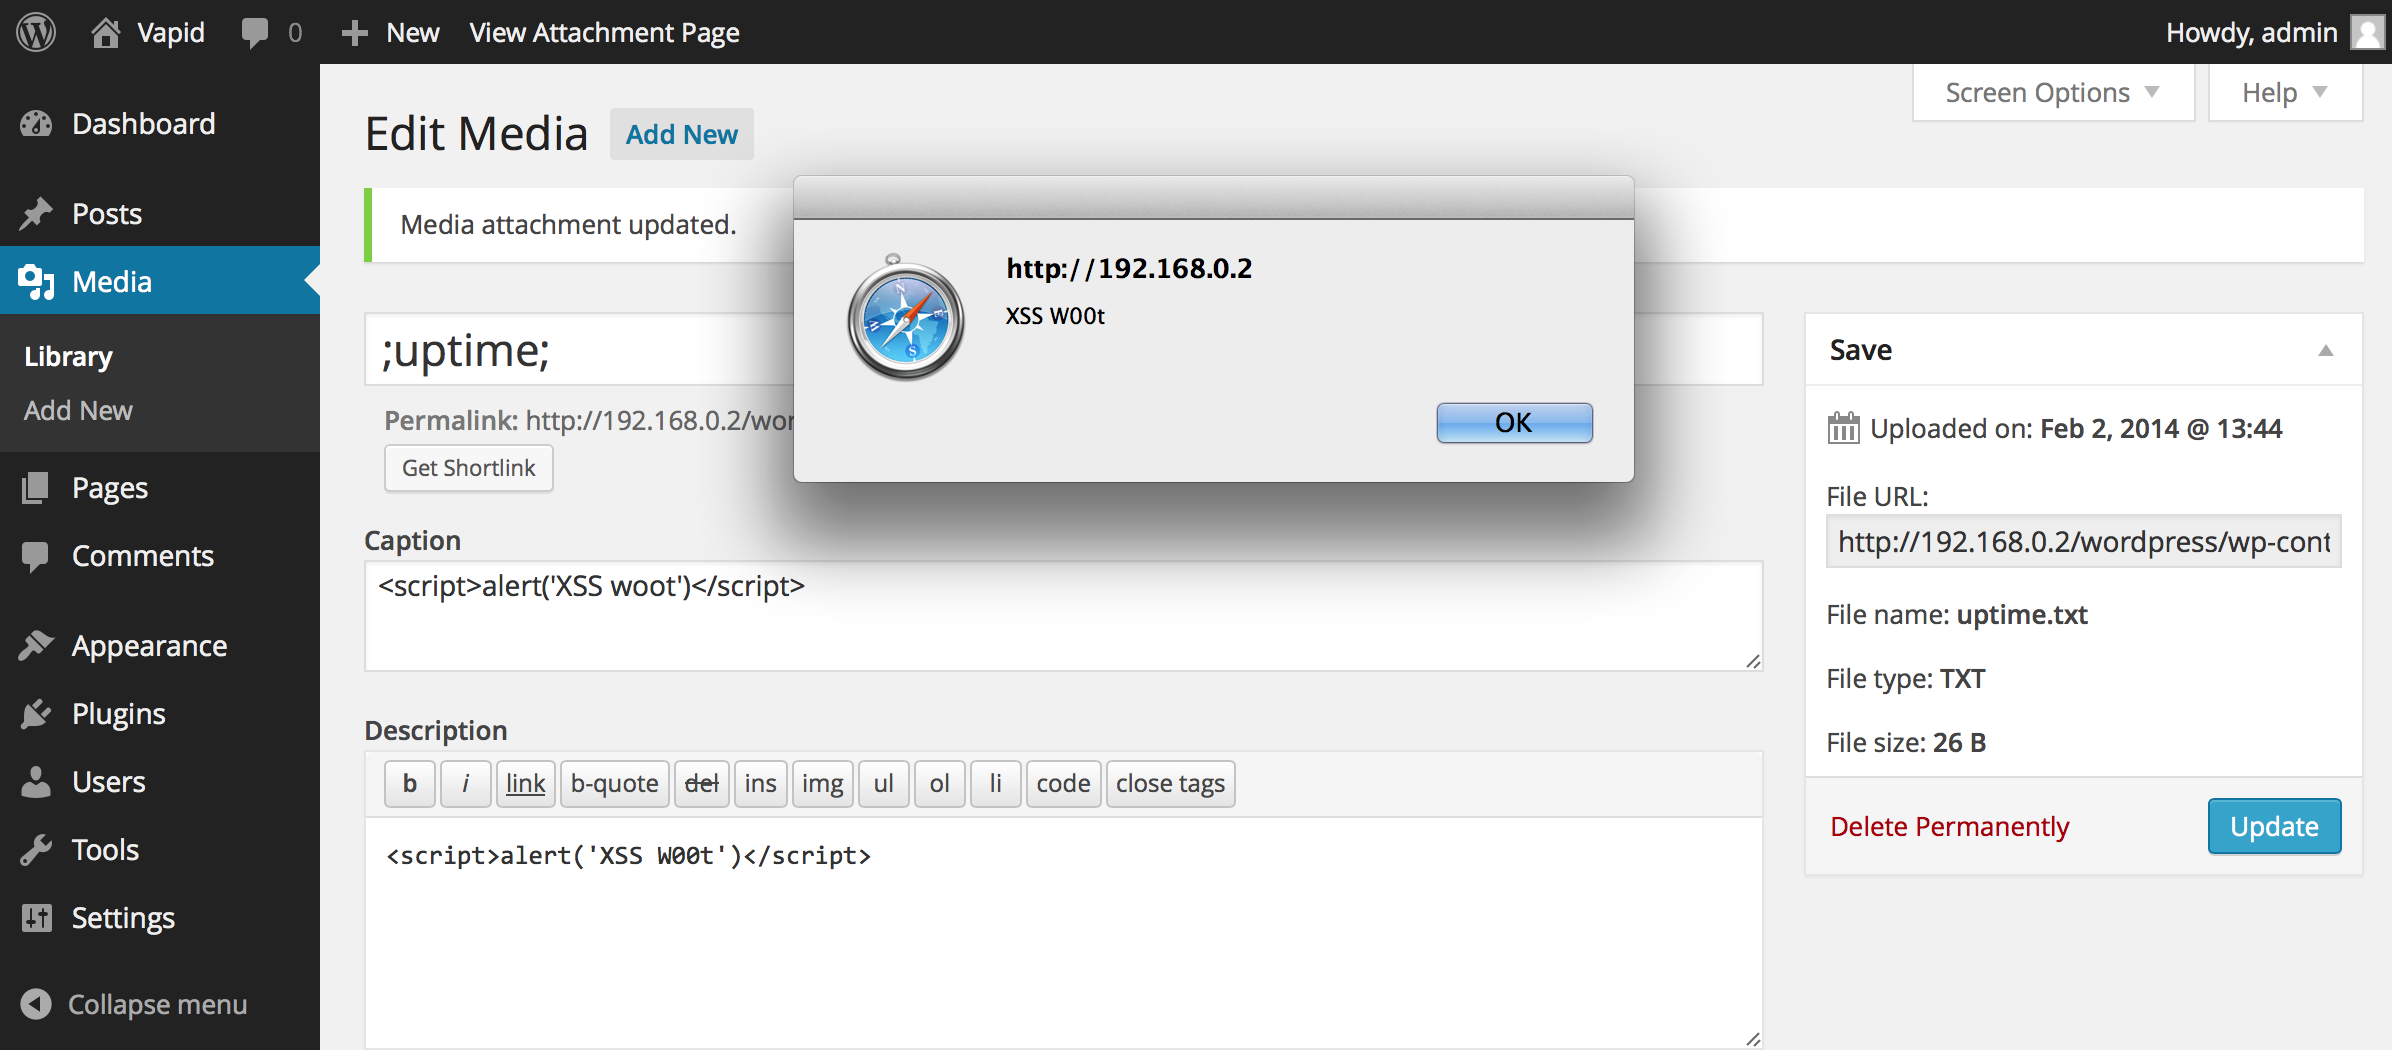This screenshot has height=1050, width=2392.
Task: Click the calendar icon beside Uploaded on
Action: click(x=1843, y=428)
